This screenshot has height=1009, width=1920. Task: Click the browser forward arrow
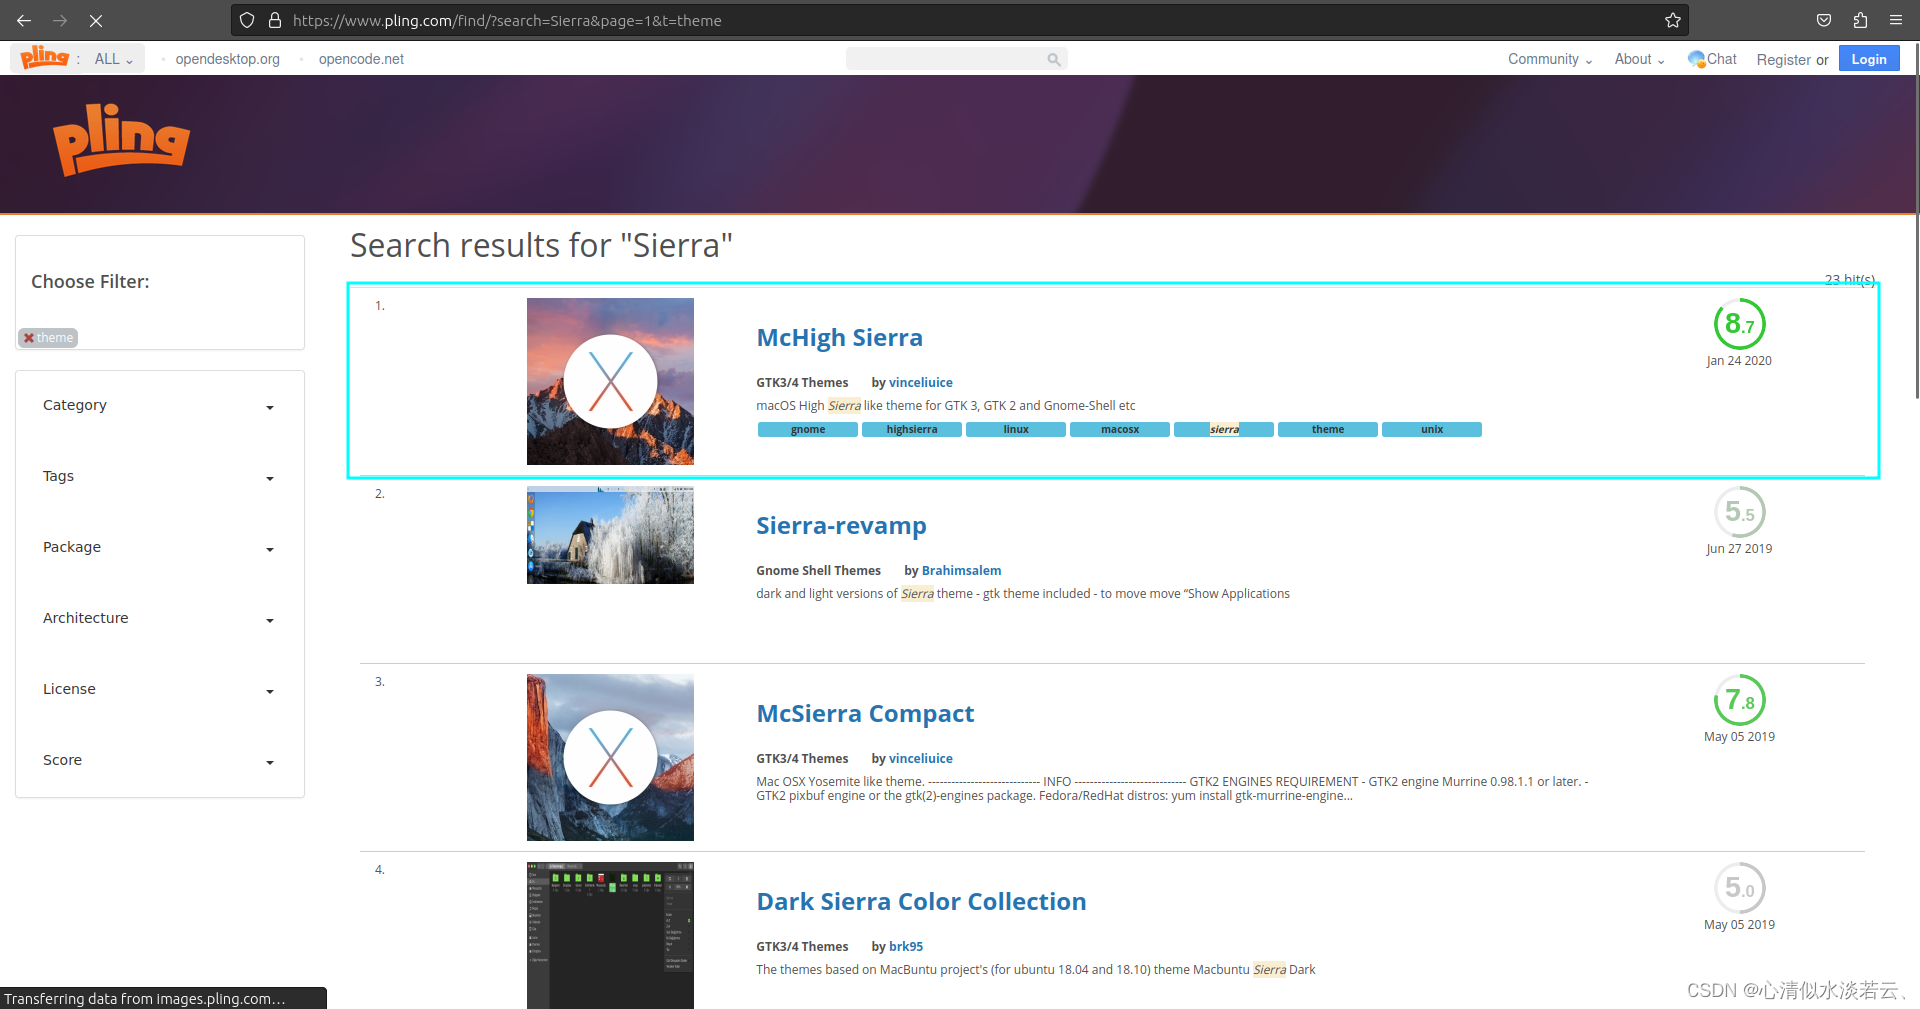pyautogui.click(x=60, y=20)
